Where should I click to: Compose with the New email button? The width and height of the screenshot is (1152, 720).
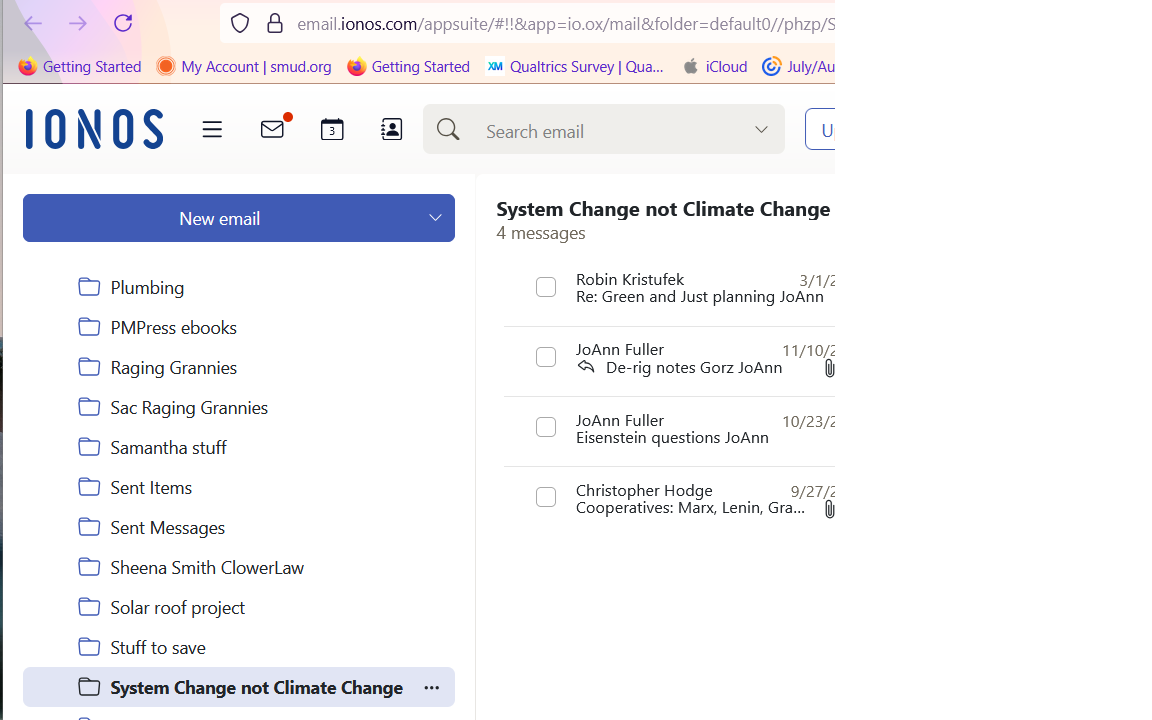coord(219,218)
